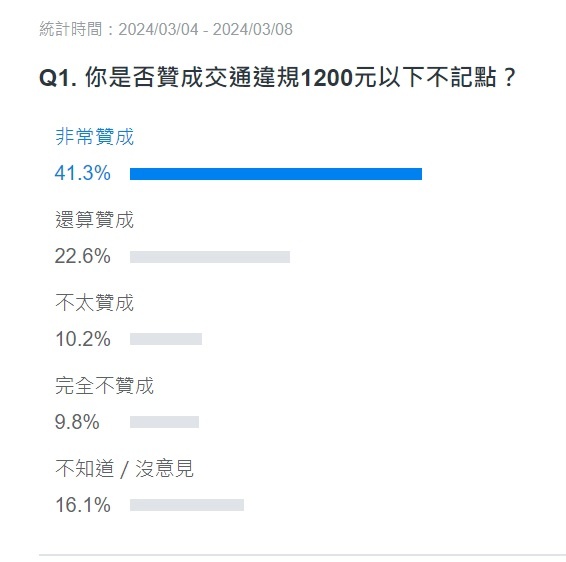The height and width of the screenshot is (562, 566).
Task: Click the gray 不太贊成 result bar
Action: [166, 339]
